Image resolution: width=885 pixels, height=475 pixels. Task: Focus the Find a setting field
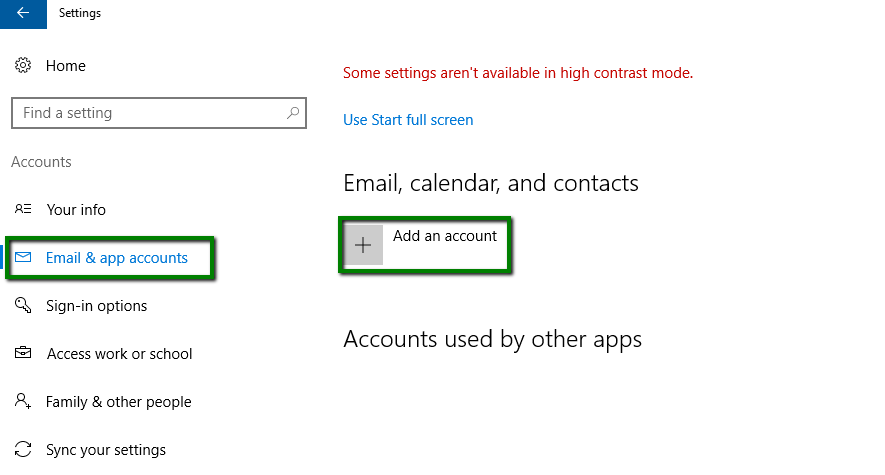[x=159, y=113]
